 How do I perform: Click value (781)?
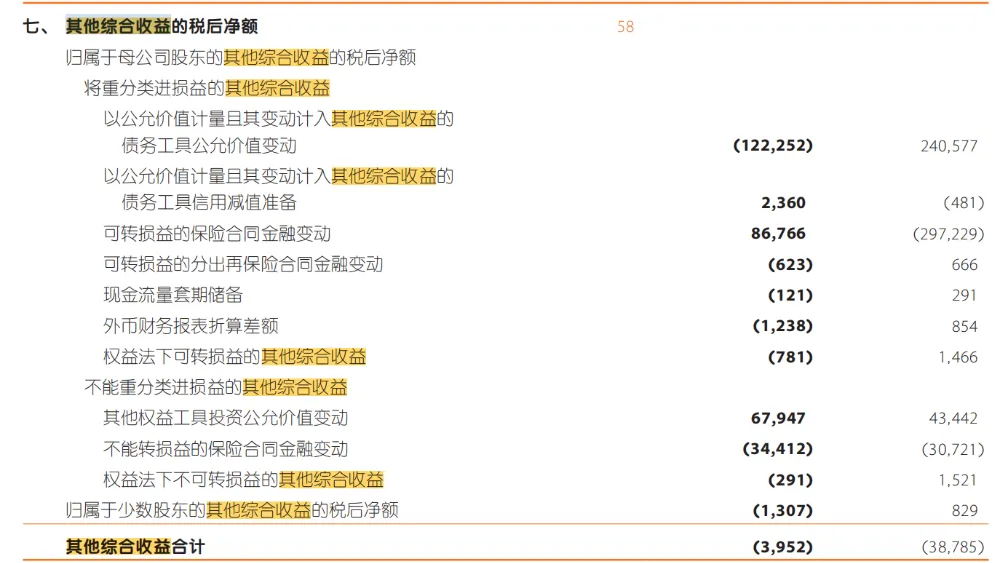tap(790, 357)
